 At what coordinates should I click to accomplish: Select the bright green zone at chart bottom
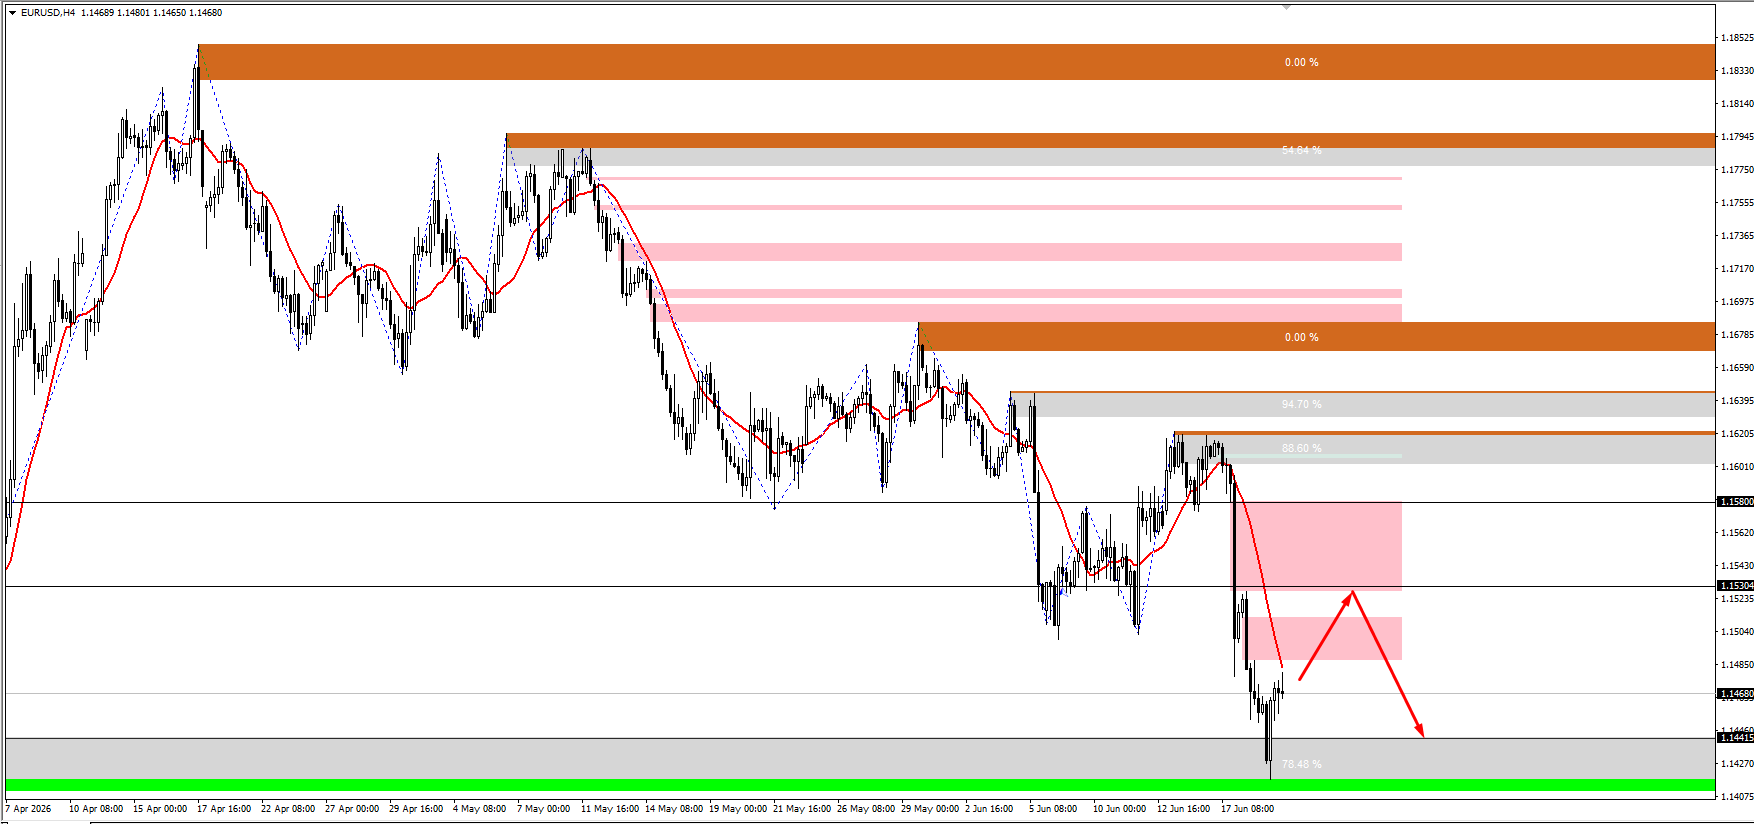click(860, 785)
